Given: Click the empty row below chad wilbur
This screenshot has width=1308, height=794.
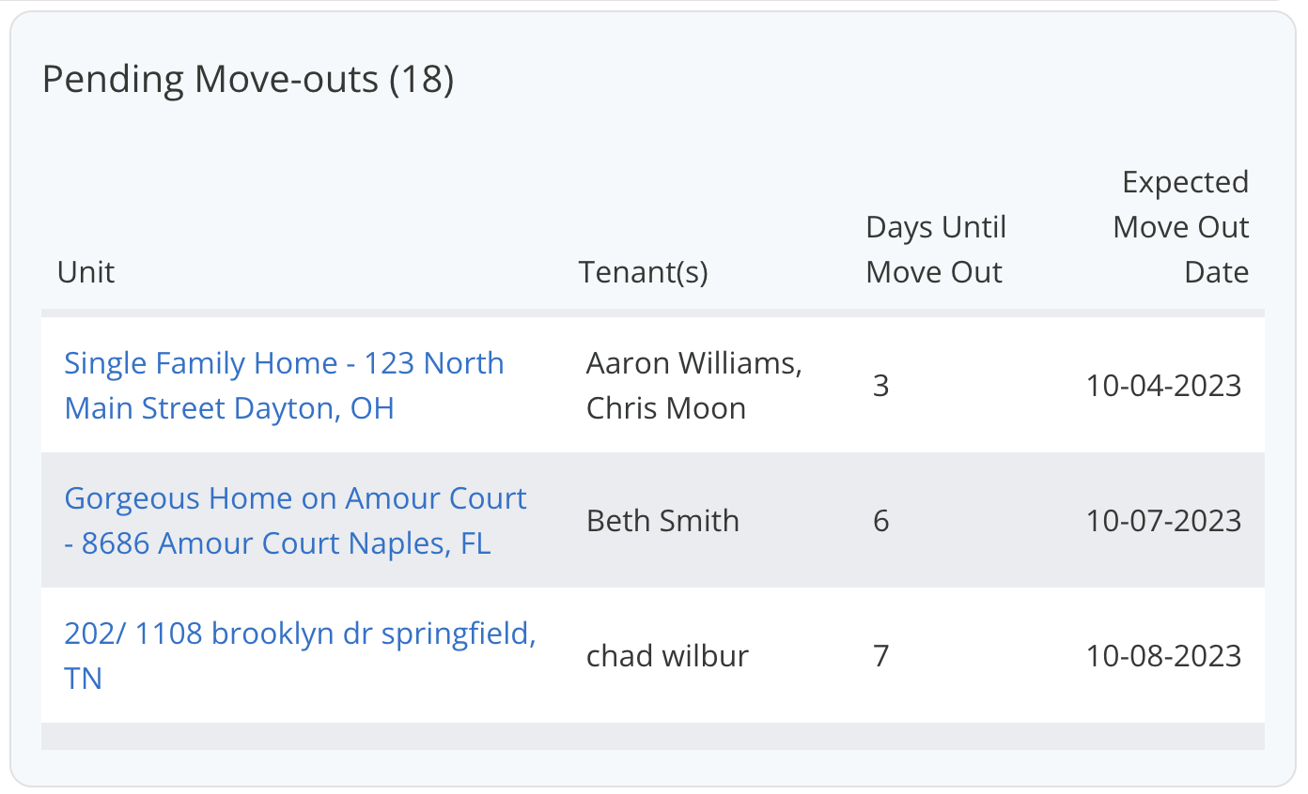Looking at the screenshot, I should point(654,737).
